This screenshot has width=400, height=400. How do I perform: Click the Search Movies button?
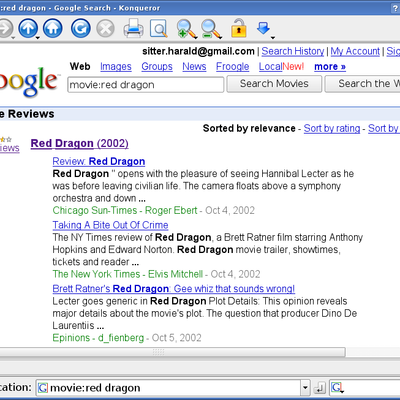click(x=274, y=84)
